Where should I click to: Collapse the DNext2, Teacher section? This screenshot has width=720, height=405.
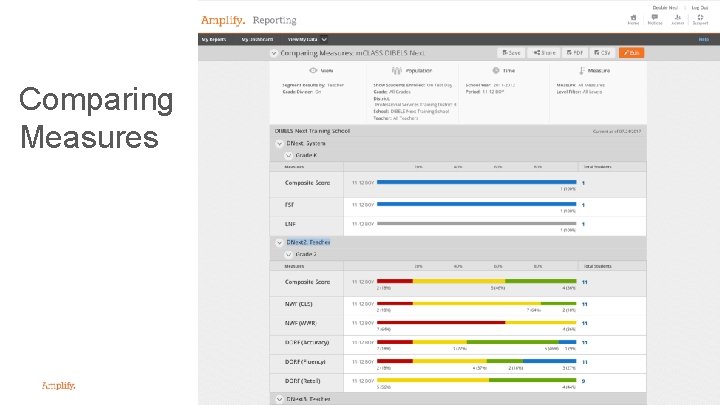pos(279,242)
